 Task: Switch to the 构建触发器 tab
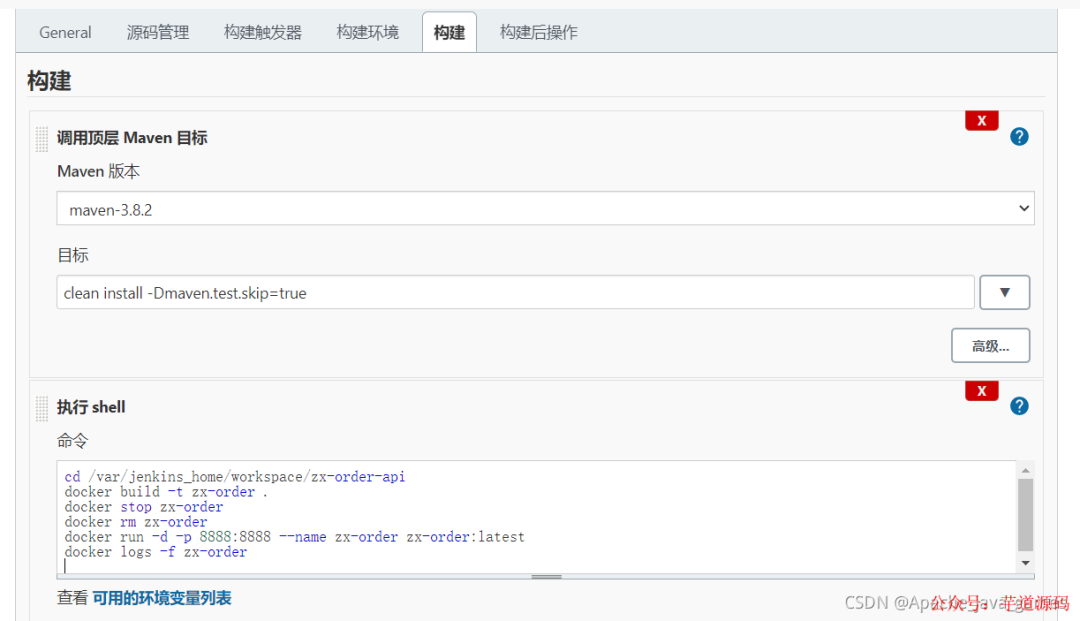click(262, 32)
